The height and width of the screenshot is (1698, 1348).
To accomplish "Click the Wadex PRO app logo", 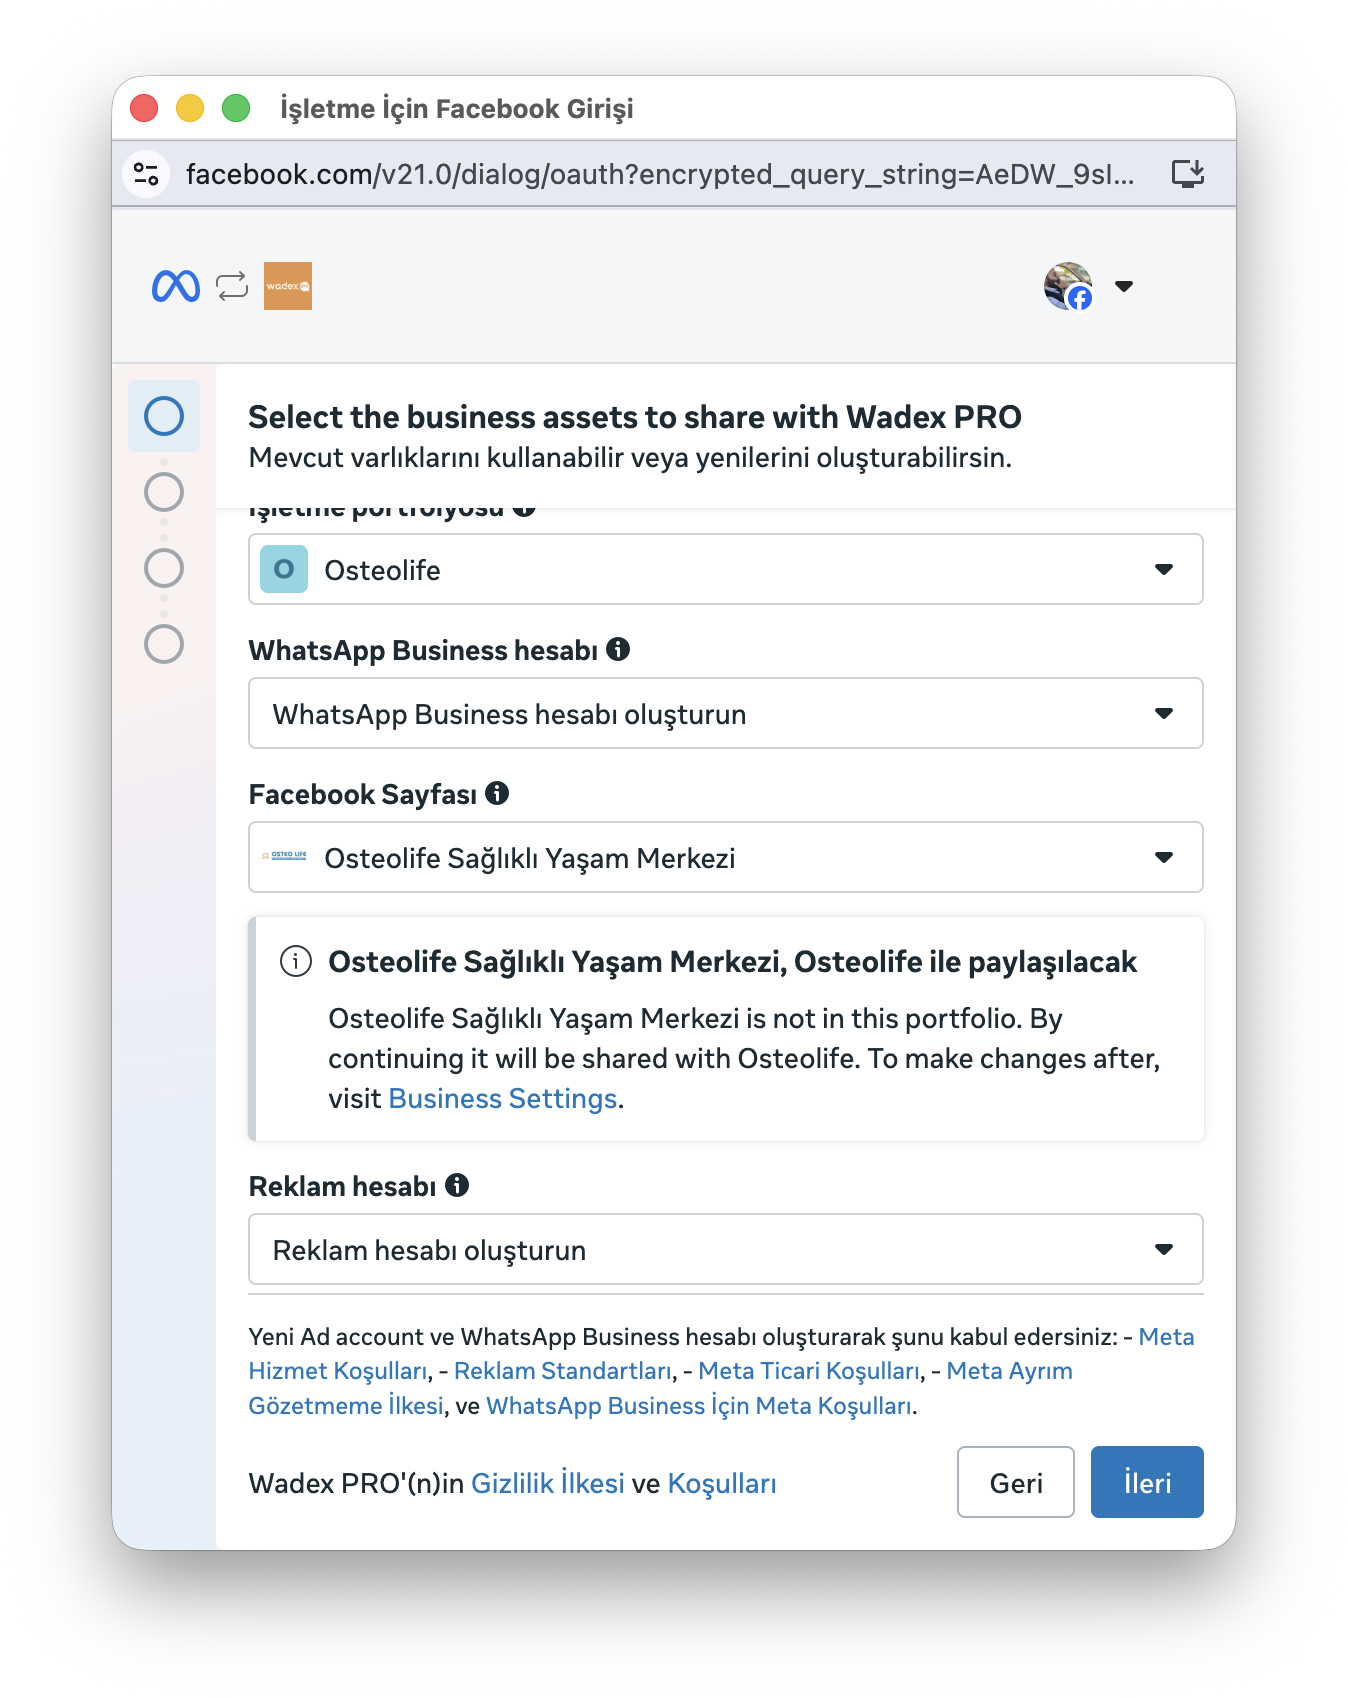I will pyautogui.click(x=288, y=287).
